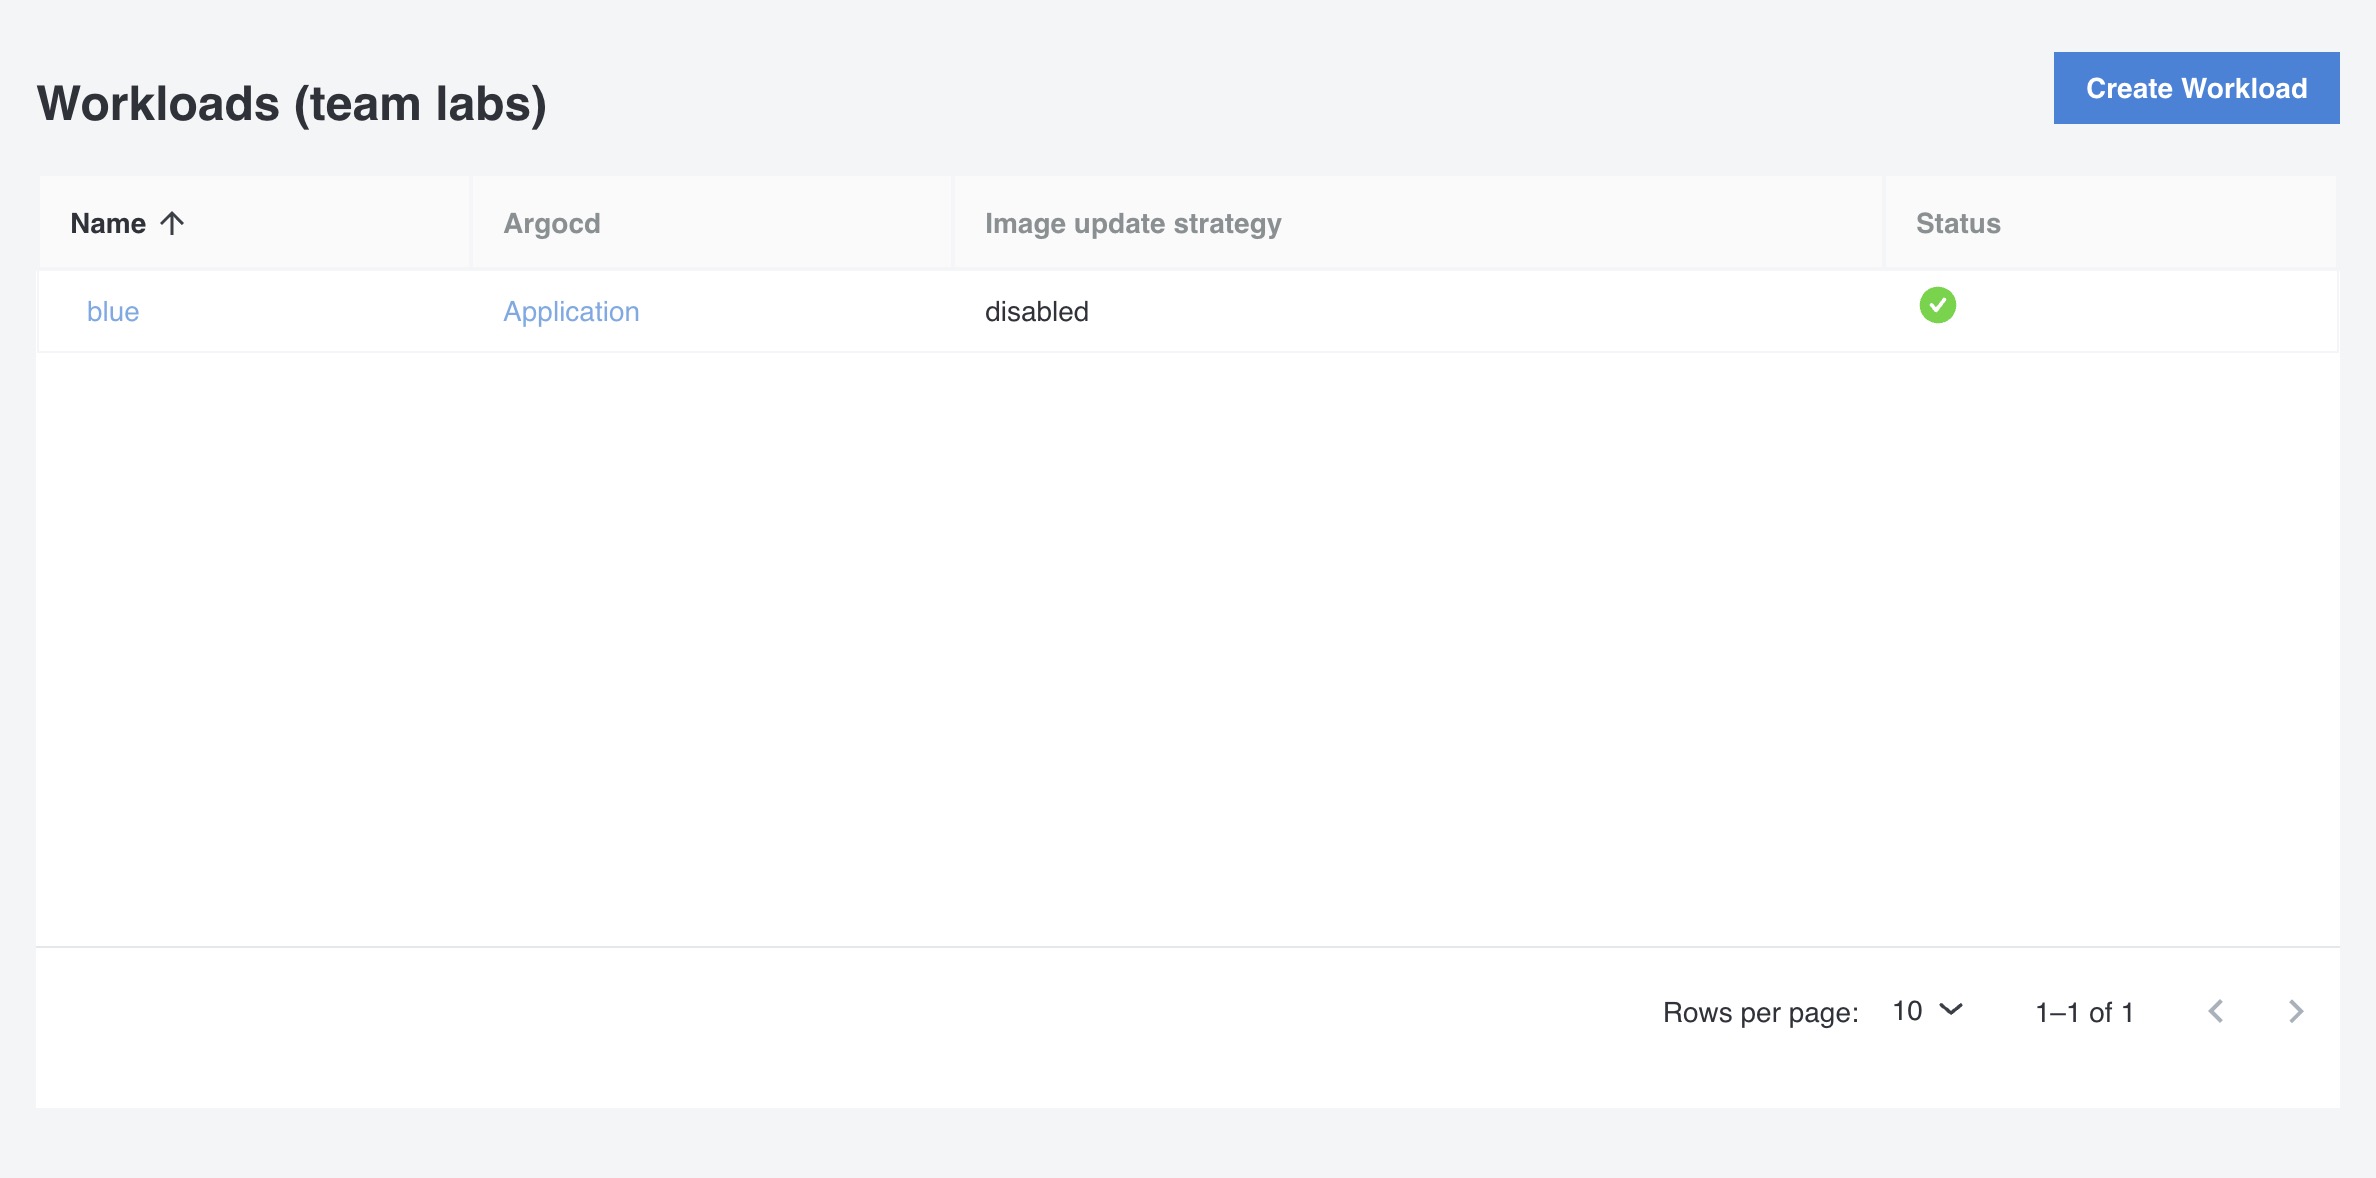Screen dimensions: 2376x1178
Task: Go to the next page arrow
Action: pos(2296,1011)
